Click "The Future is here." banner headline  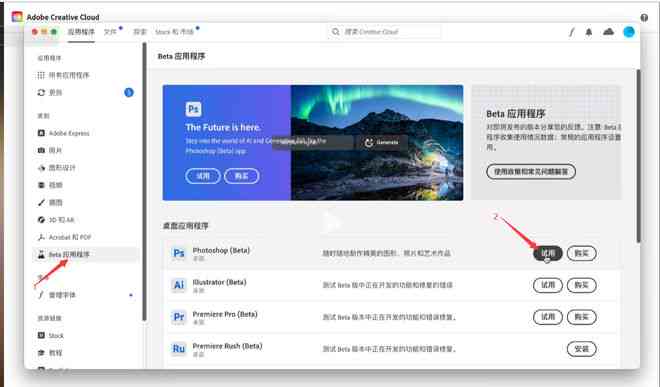(223, 127)
